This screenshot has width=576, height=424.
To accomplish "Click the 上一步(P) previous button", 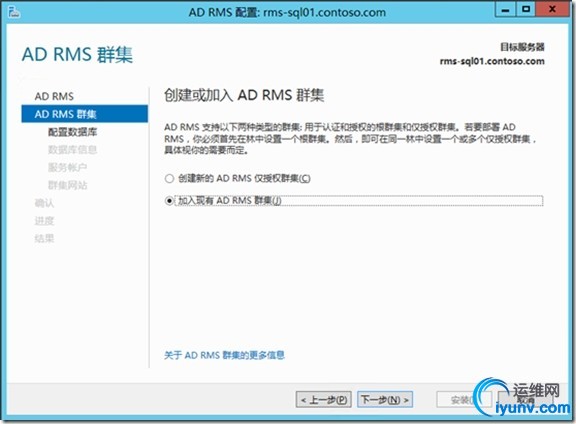I will click(323, 399).
